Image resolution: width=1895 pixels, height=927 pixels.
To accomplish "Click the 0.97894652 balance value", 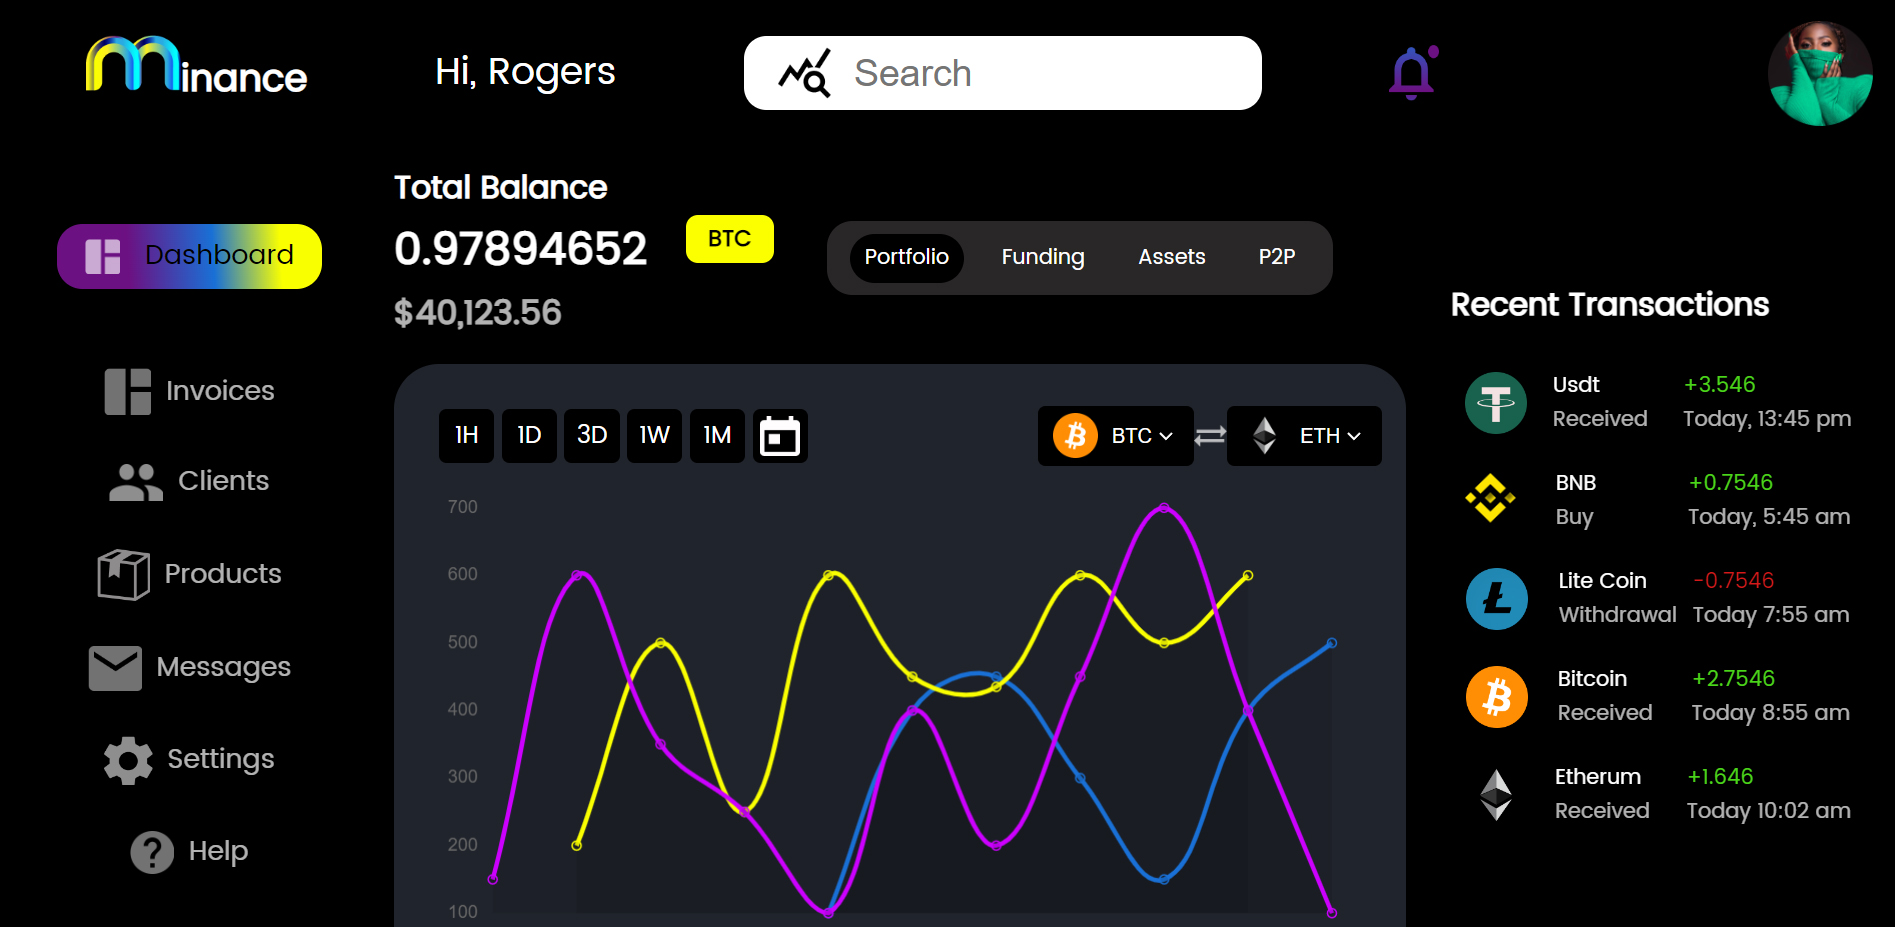I will click(x=521, y=249).
